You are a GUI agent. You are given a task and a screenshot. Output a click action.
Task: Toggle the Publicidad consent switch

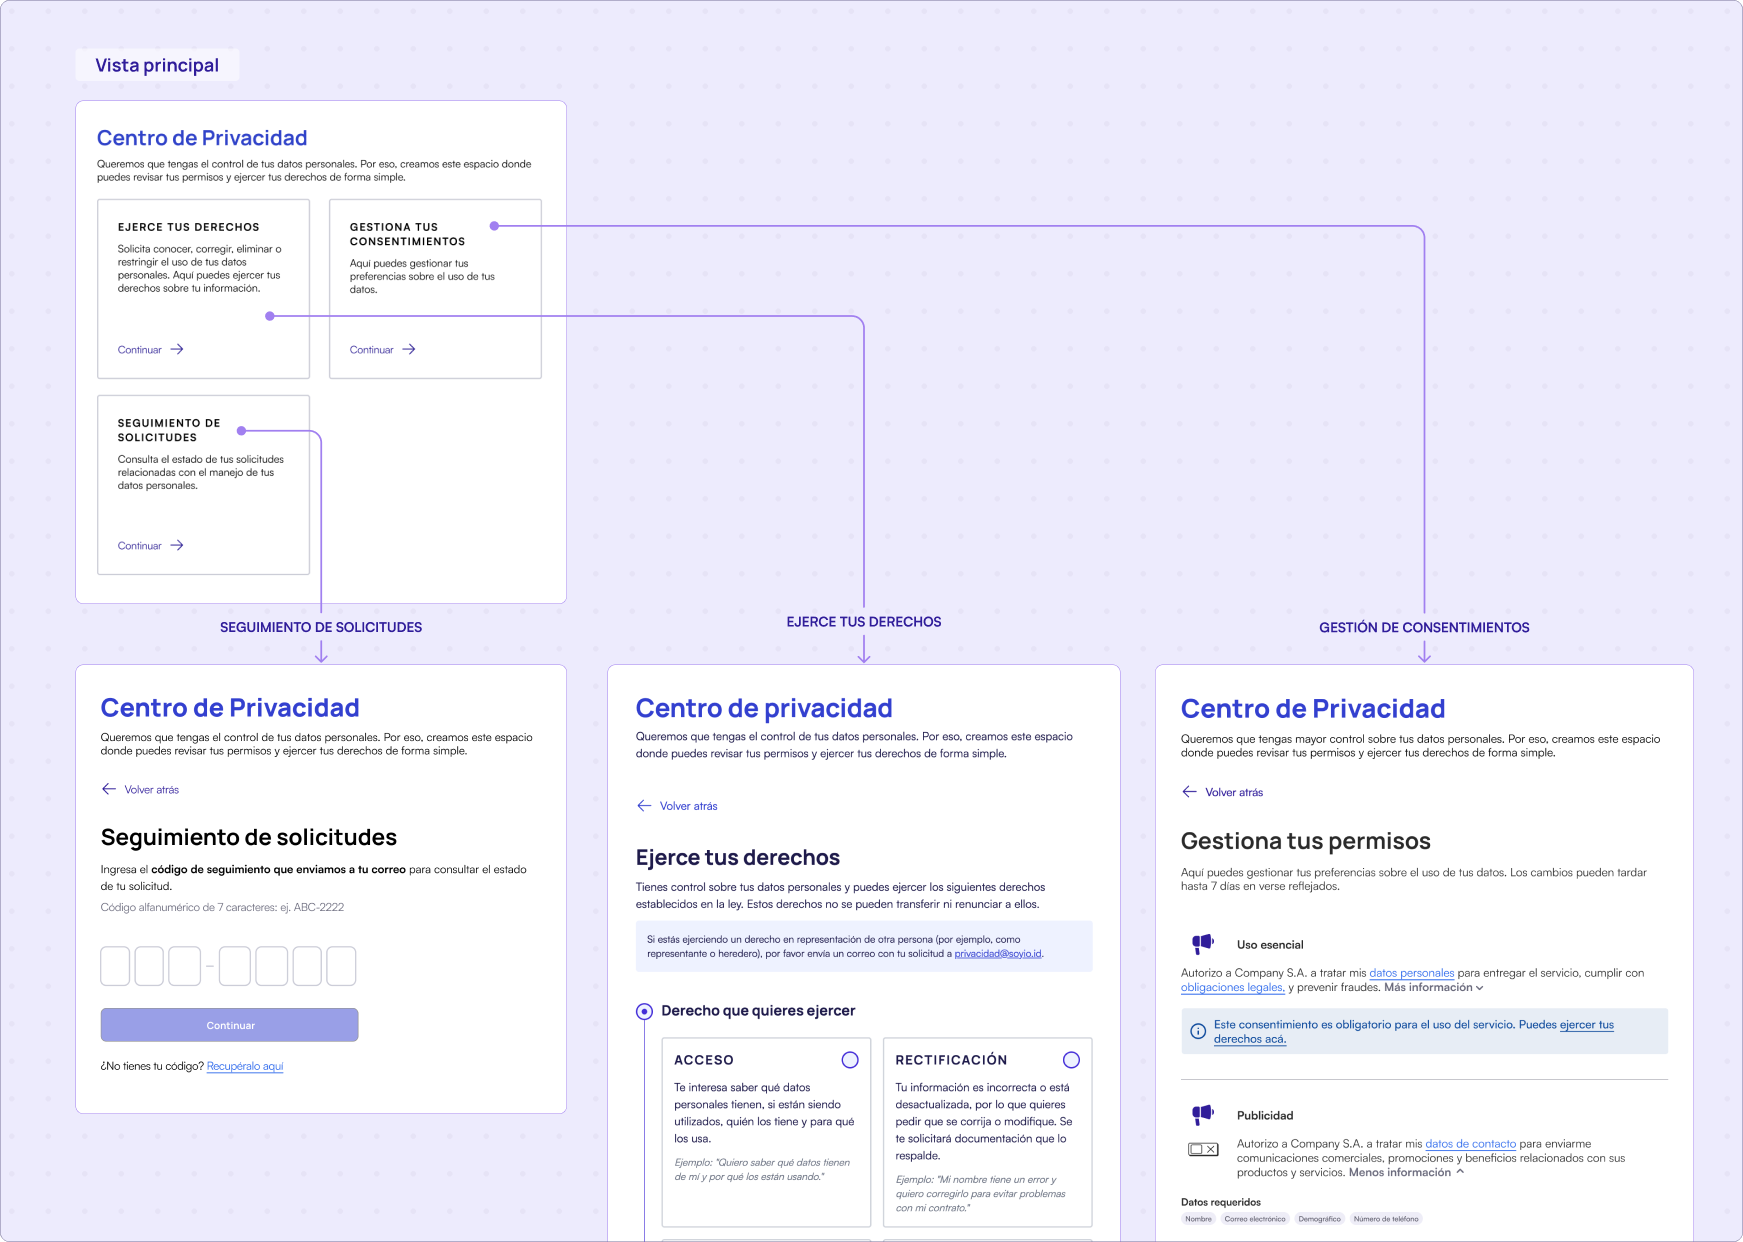[1202, 1149]
